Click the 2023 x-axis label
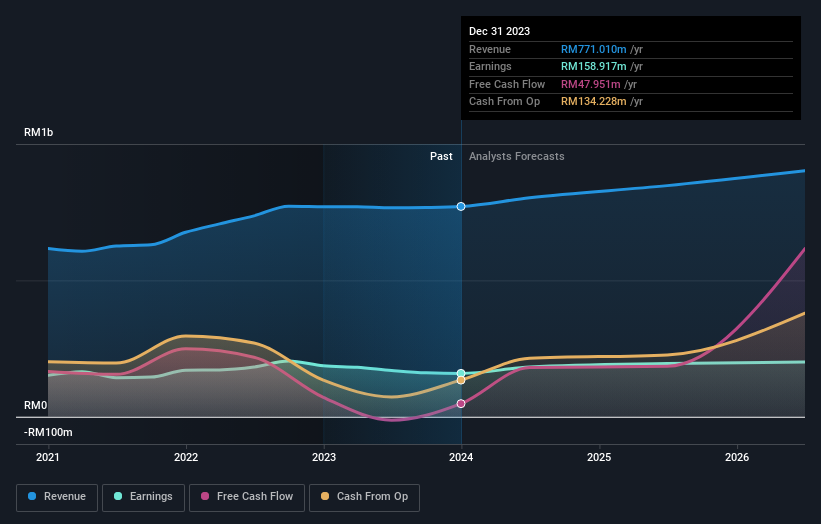821x524 pixels. pyautogui.click(x=324, y=457)
